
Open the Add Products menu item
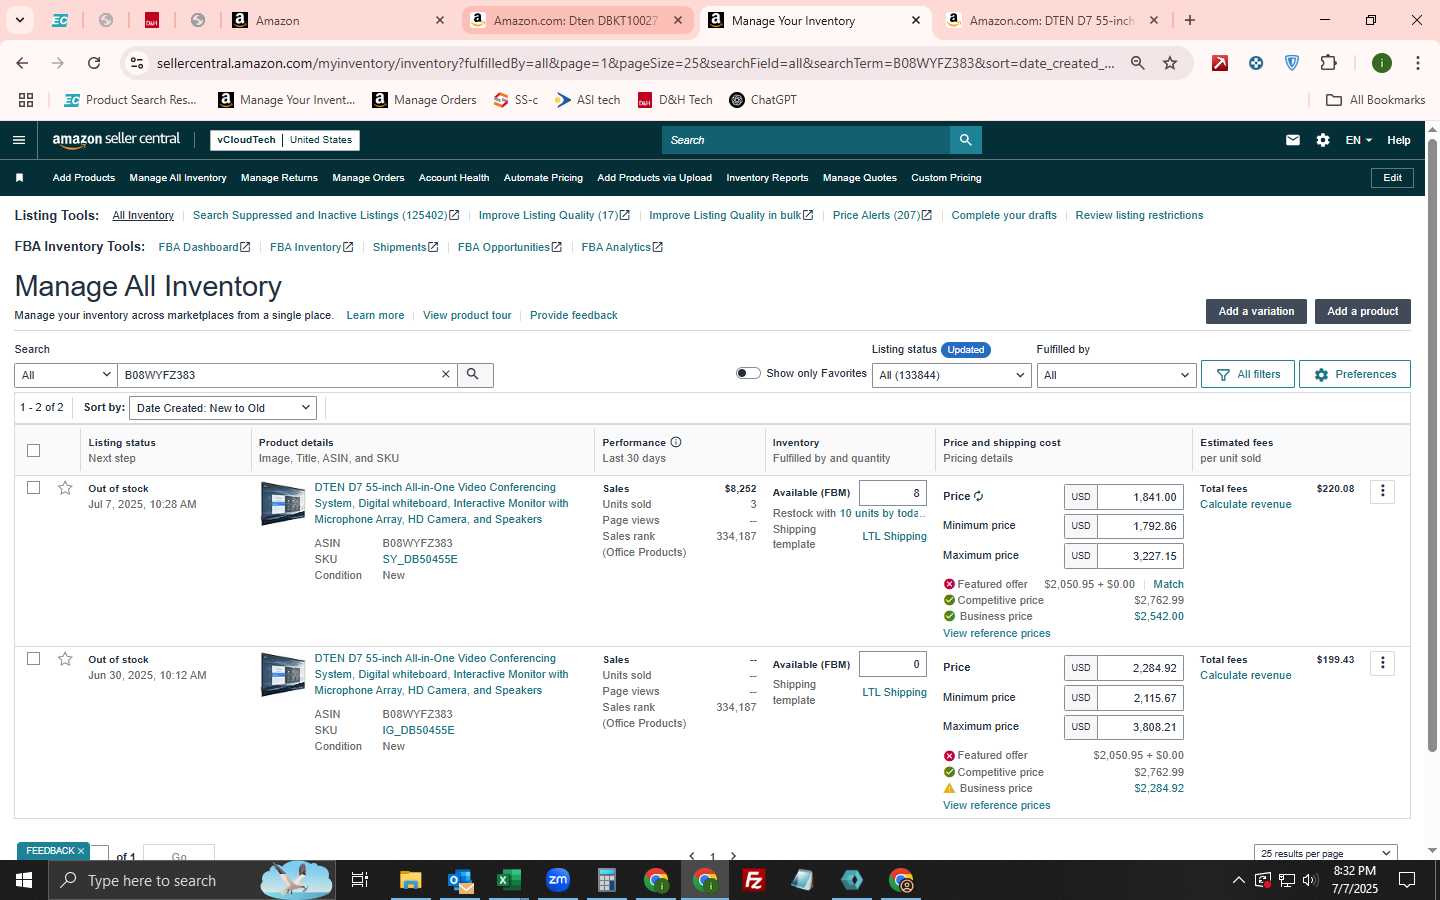point(84,178)
